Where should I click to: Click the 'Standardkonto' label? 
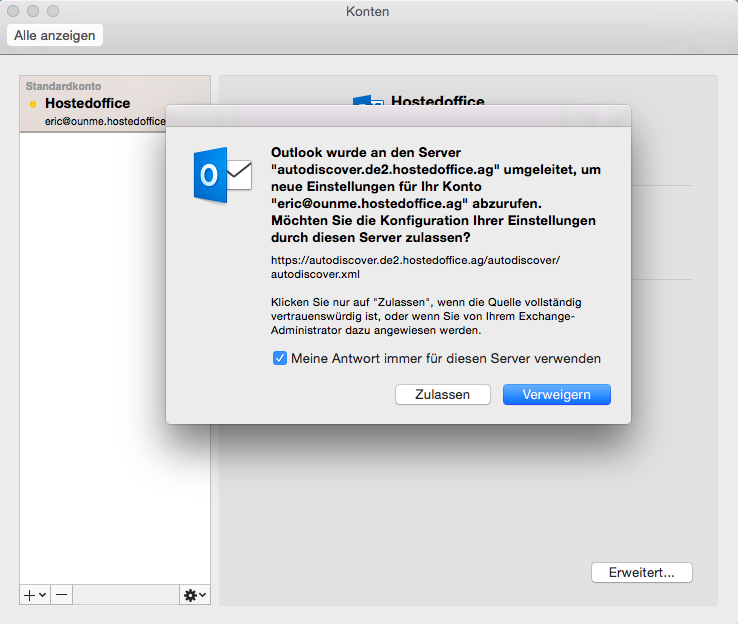(x=64, y=86)
